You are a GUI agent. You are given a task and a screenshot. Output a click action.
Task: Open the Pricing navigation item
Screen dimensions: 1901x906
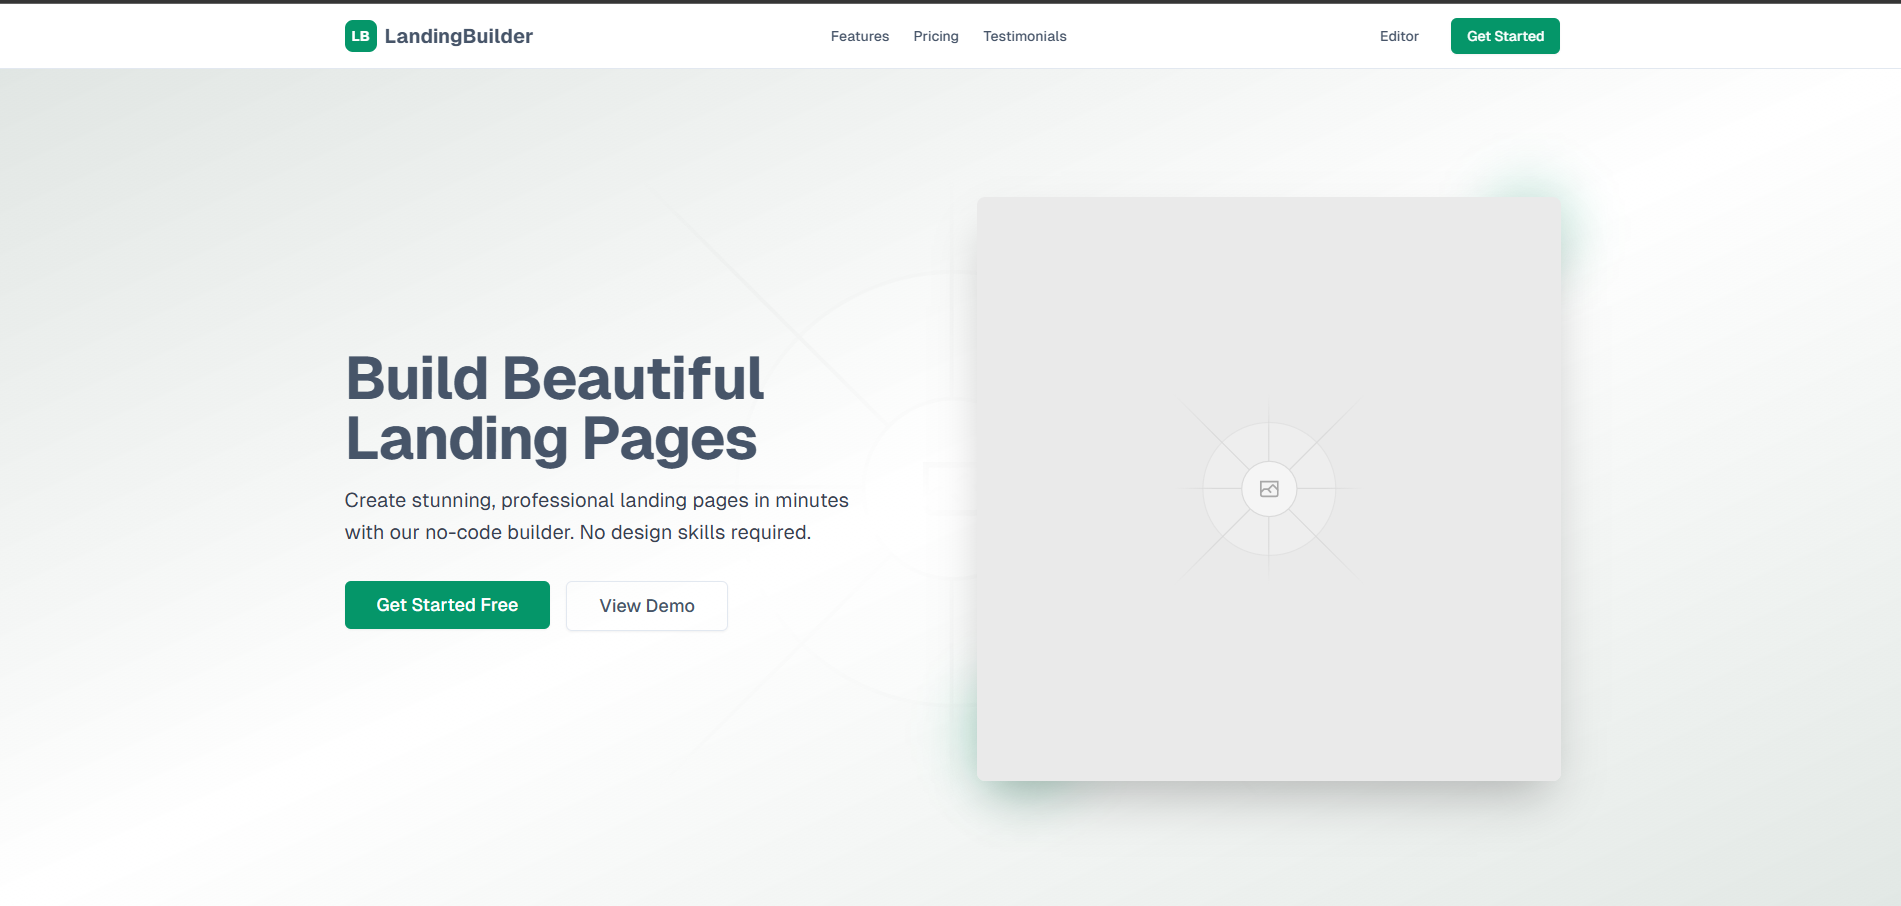(x=935, y=36)
